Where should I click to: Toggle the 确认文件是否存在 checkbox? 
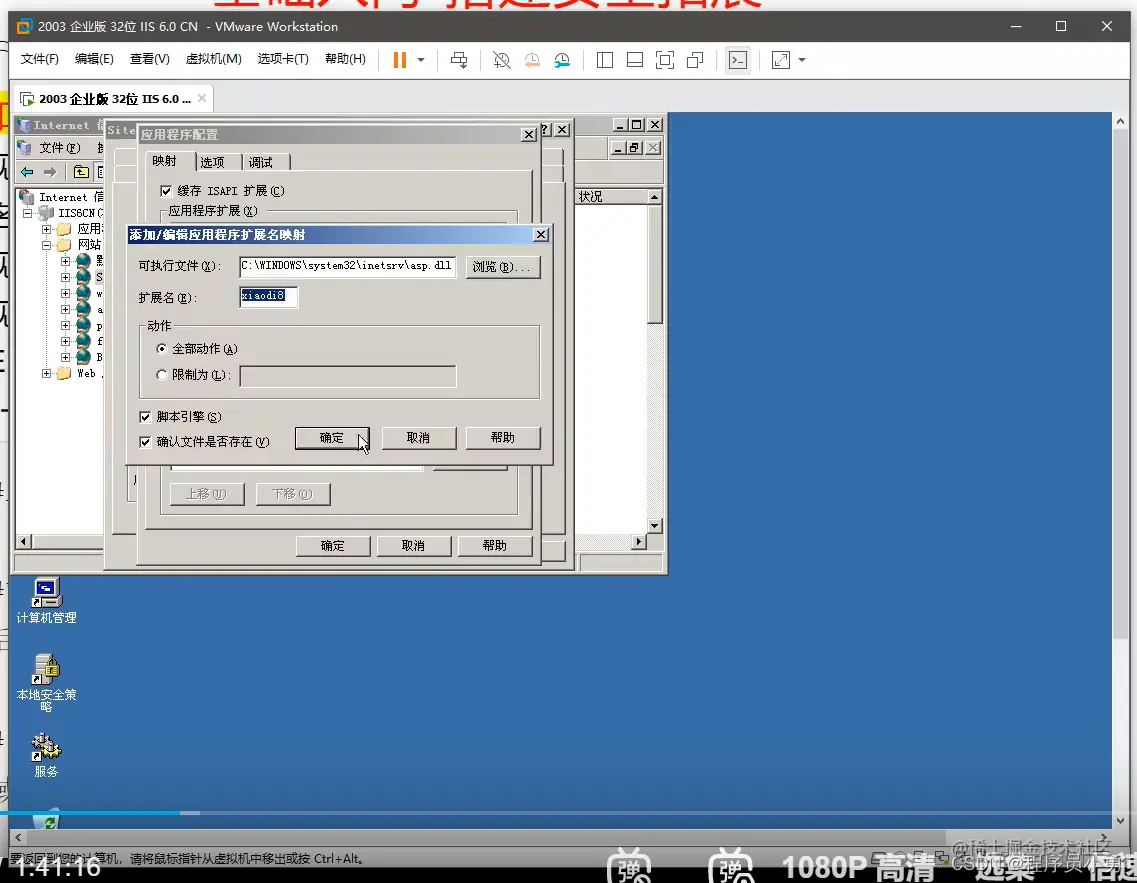click(x=145, y=442)
